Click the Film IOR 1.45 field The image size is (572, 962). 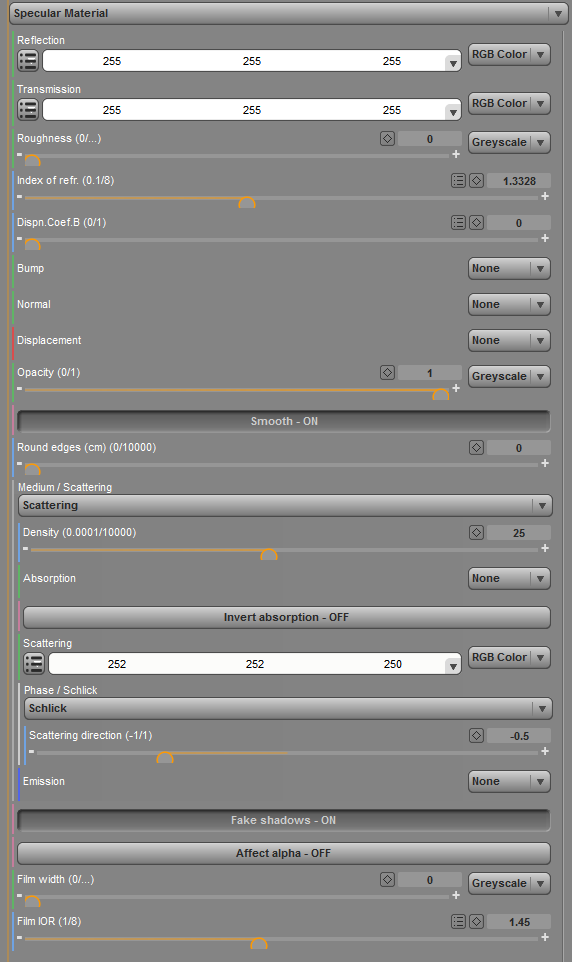point(519,922)
